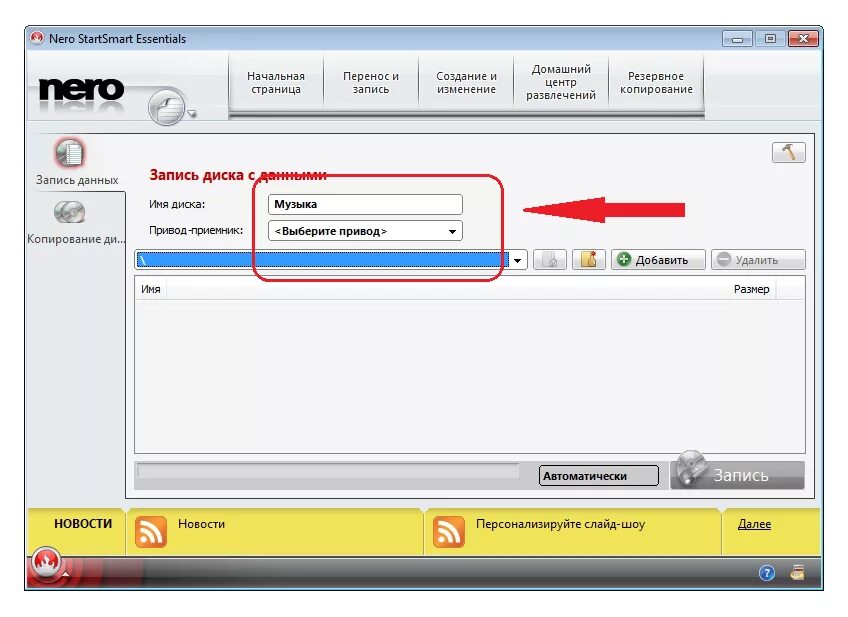Image resolution: width=848 pixels, height=617 pixels.
Task: Switch to the Начальная страница tab
Action: click(276, 83)
